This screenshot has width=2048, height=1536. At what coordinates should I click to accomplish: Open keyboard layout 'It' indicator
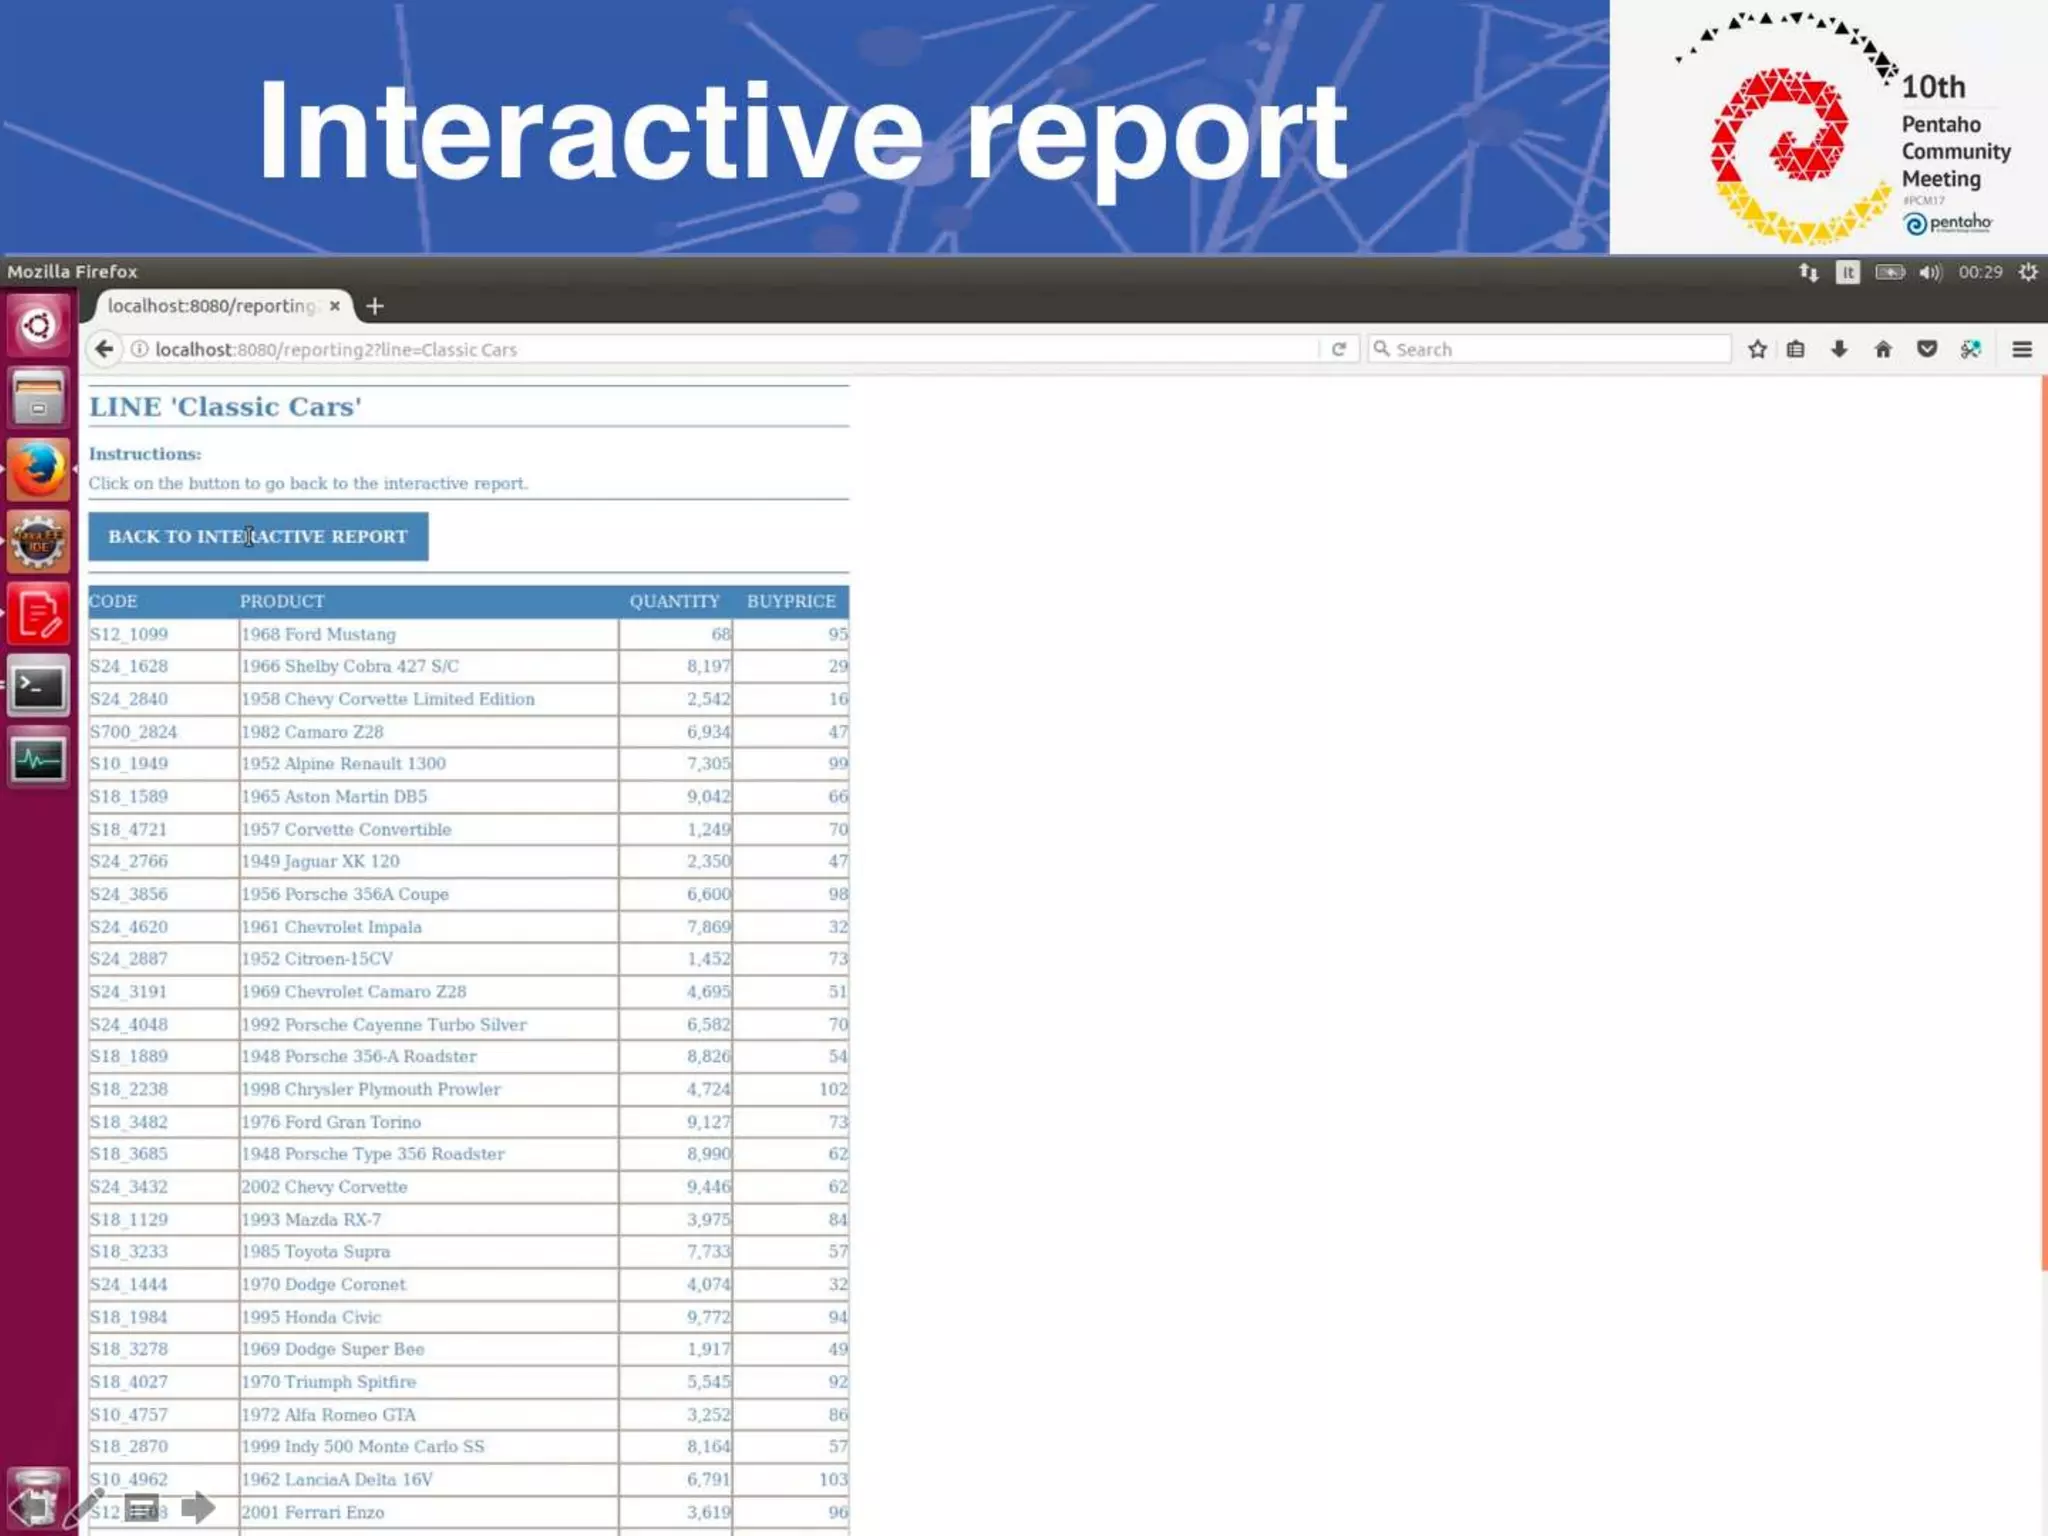pyautogui.click(x=1847, y=272)
